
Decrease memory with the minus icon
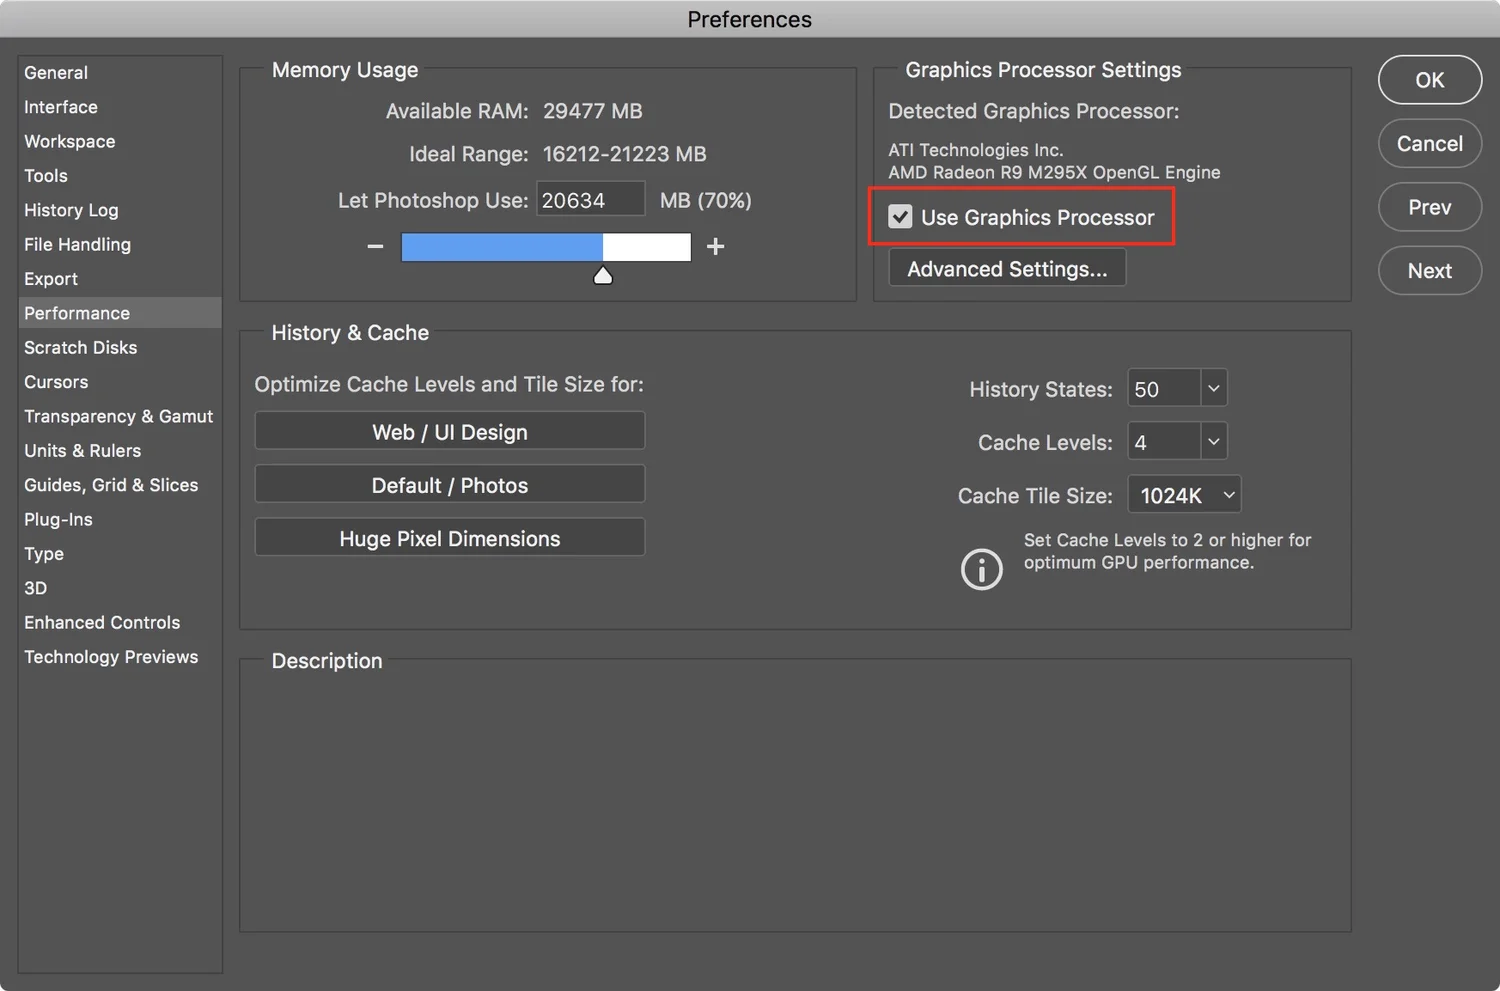[x=374, y=246]
